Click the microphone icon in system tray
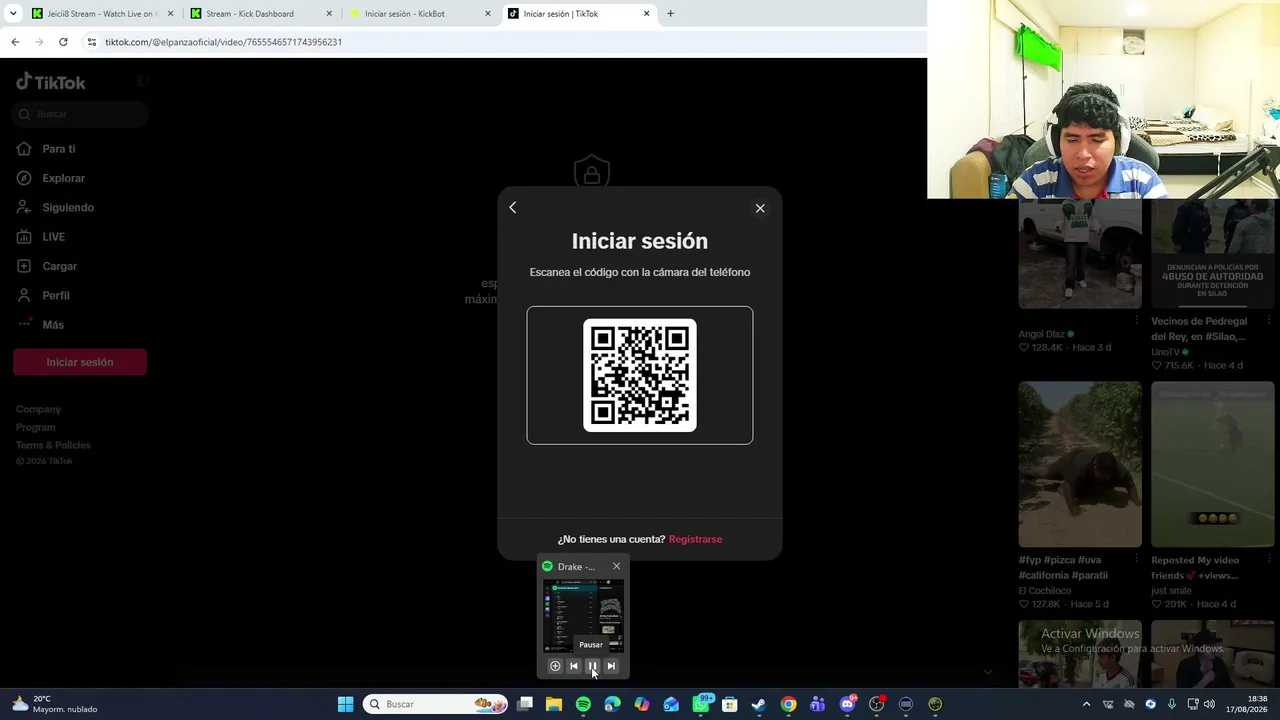 coord(1172,704)
